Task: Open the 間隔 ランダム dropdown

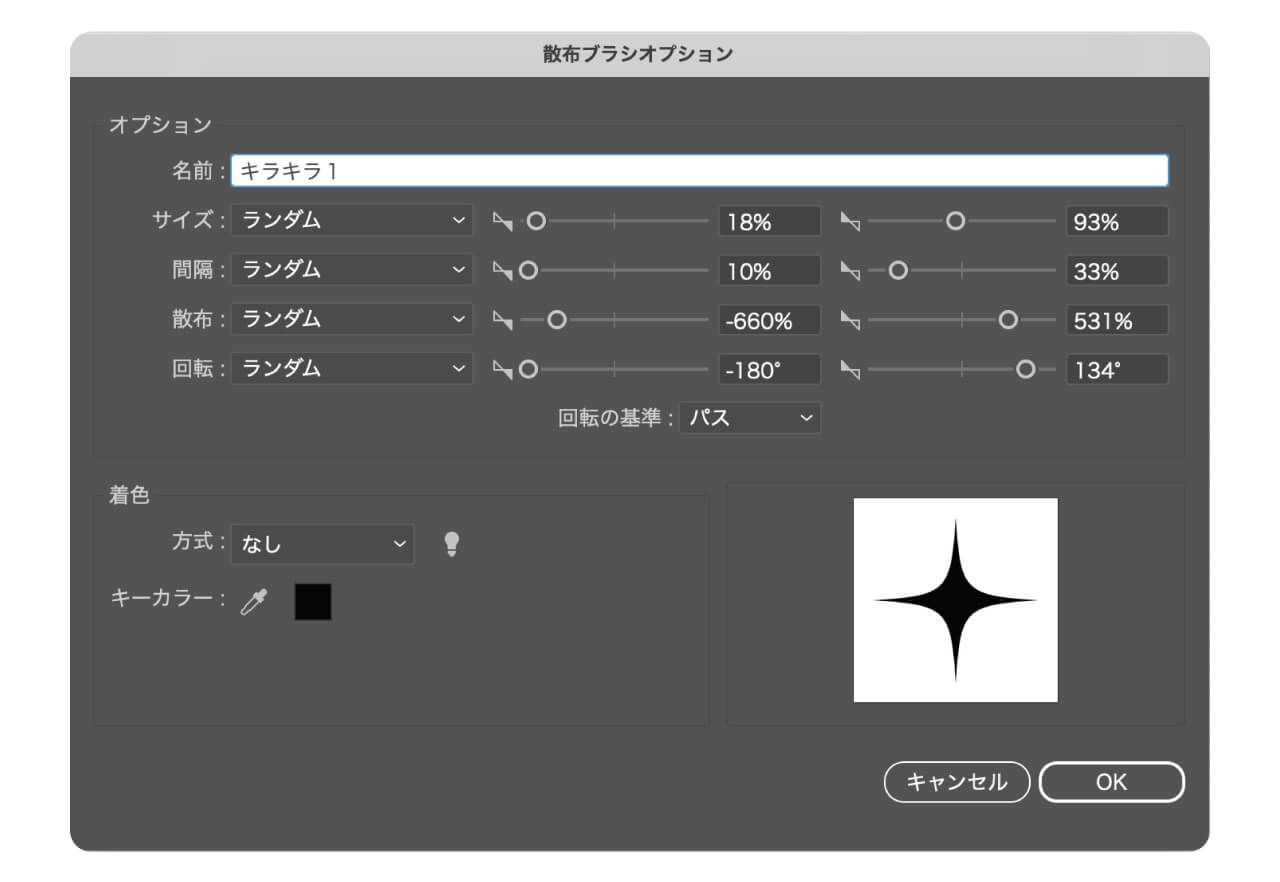Action: tap(351, 270)
